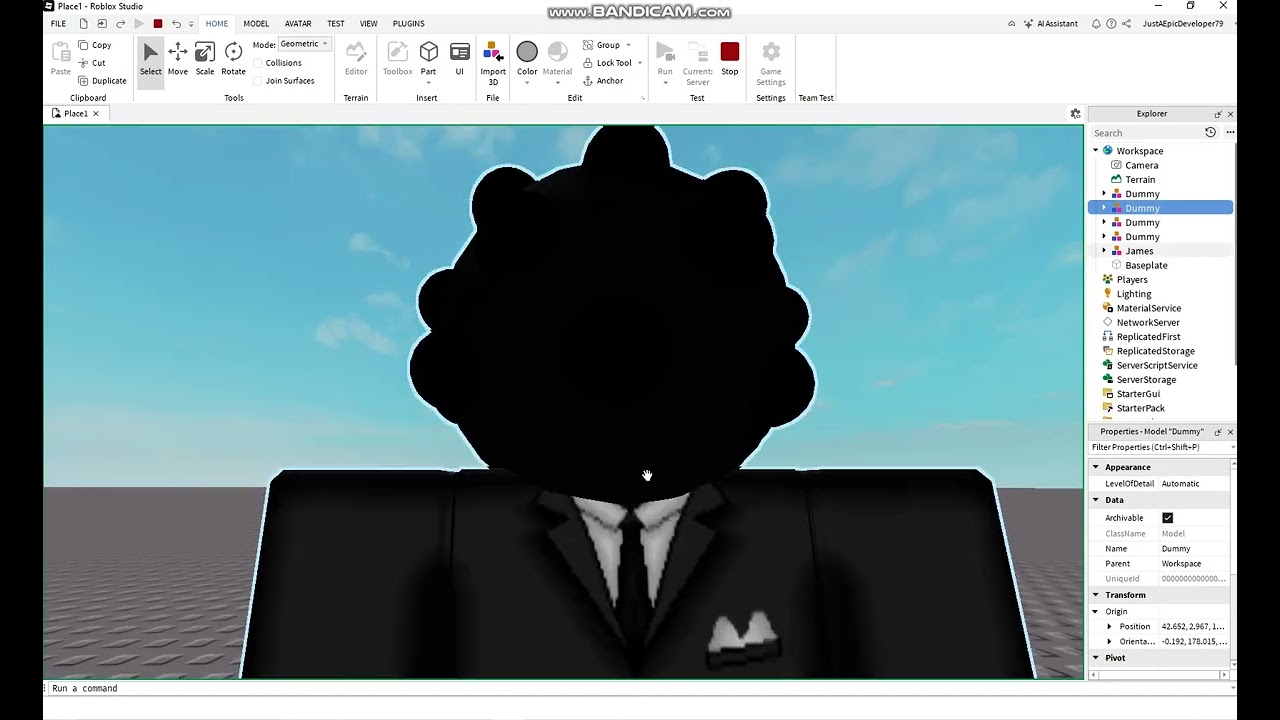Open the UI insert tool
The width and height of the screenshot is (1280, 720).
[460, 59]
